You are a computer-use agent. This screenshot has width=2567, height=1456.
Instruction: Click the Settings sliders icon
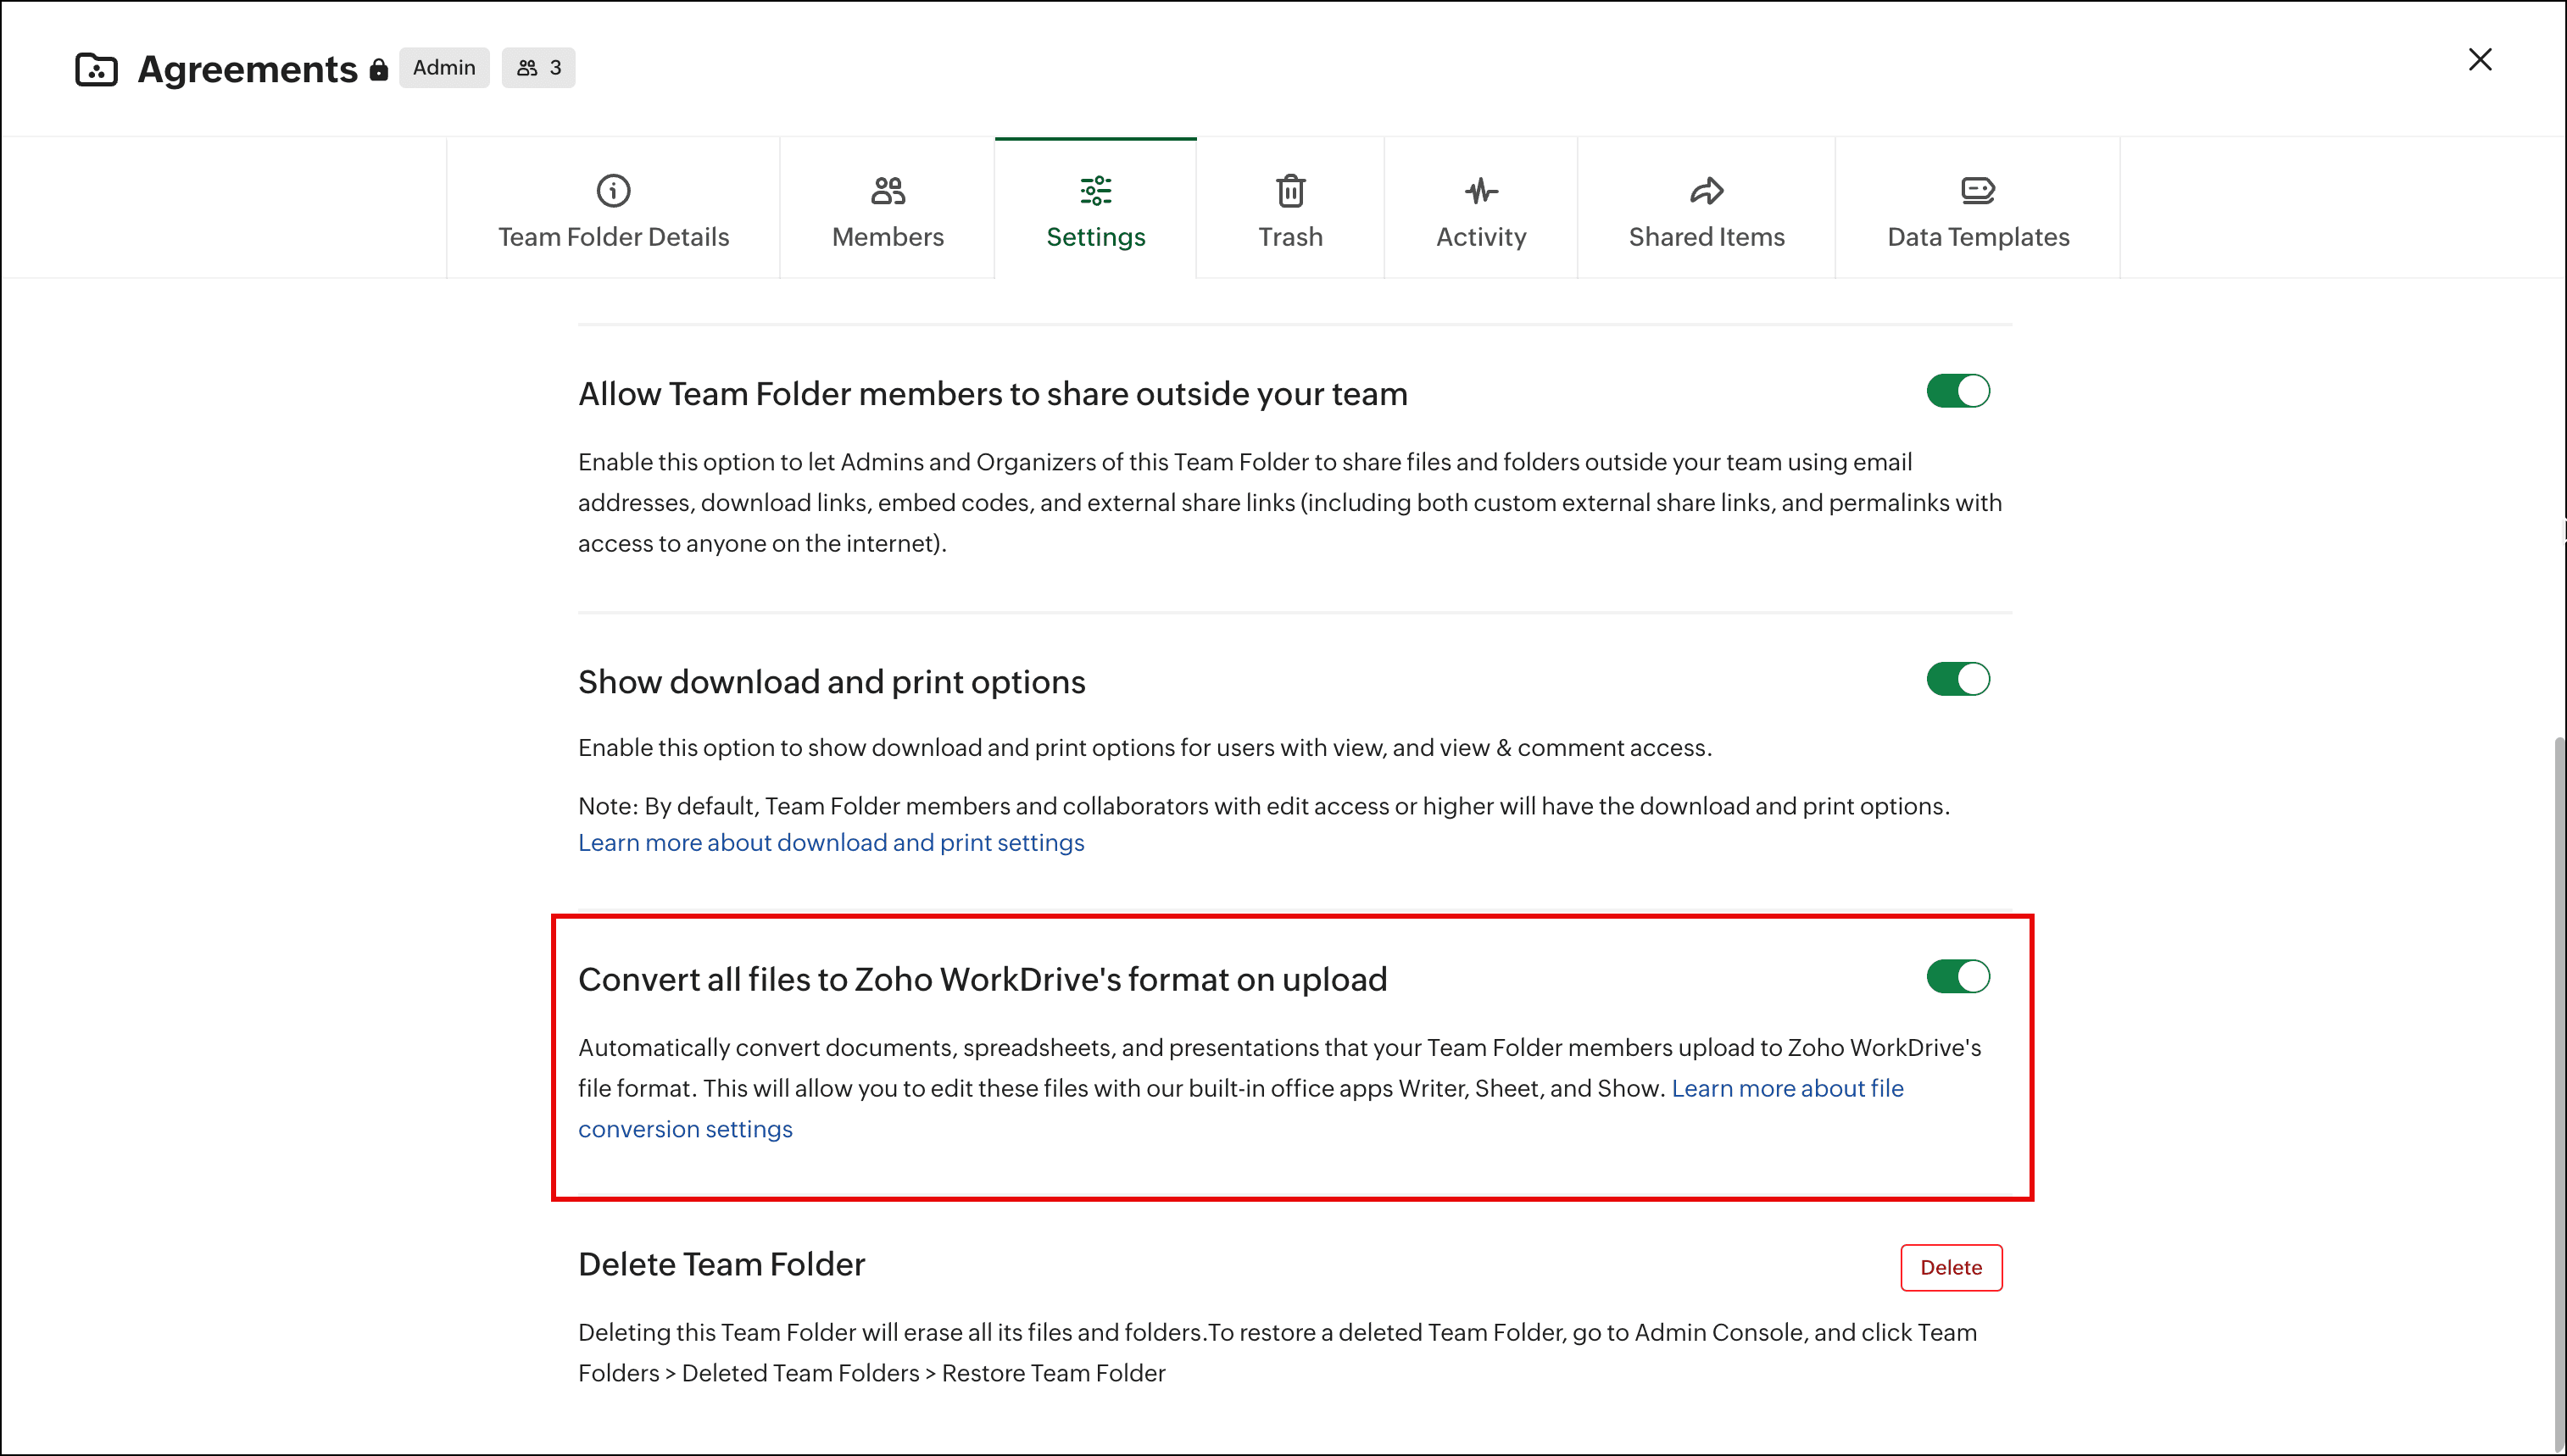(1095, 190)
